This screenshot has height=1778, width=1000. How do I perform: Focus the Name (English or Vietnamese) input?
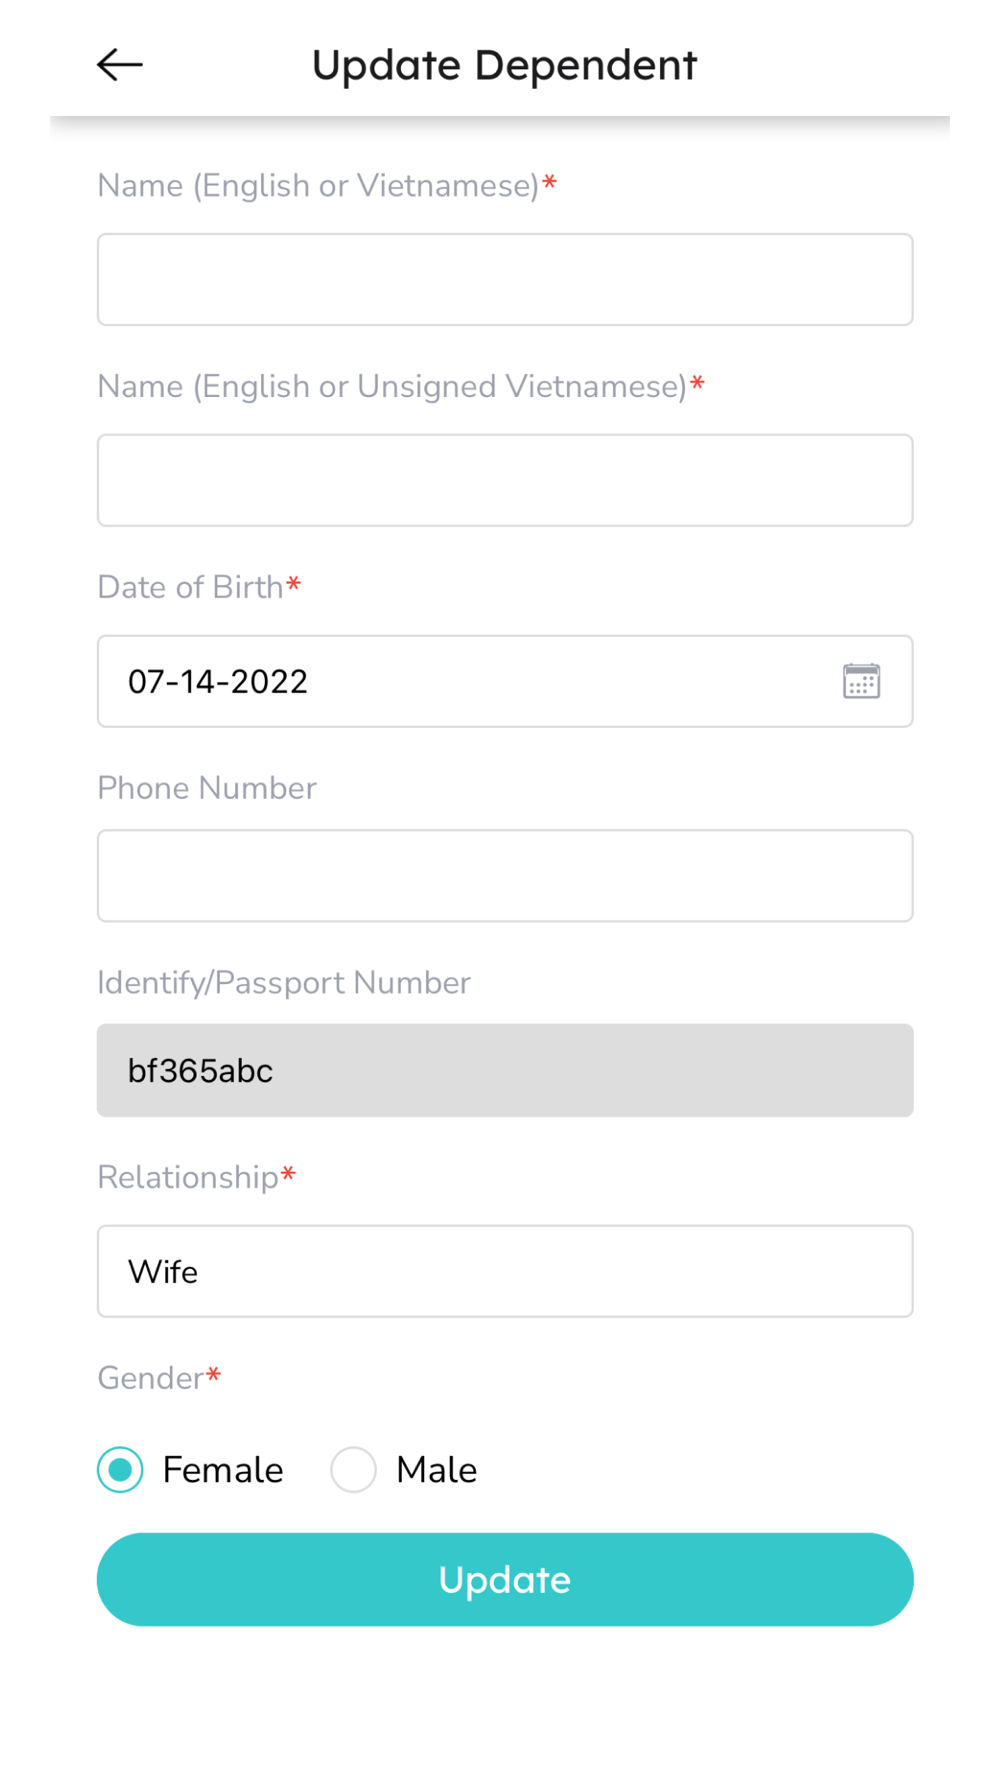(504, 280)
